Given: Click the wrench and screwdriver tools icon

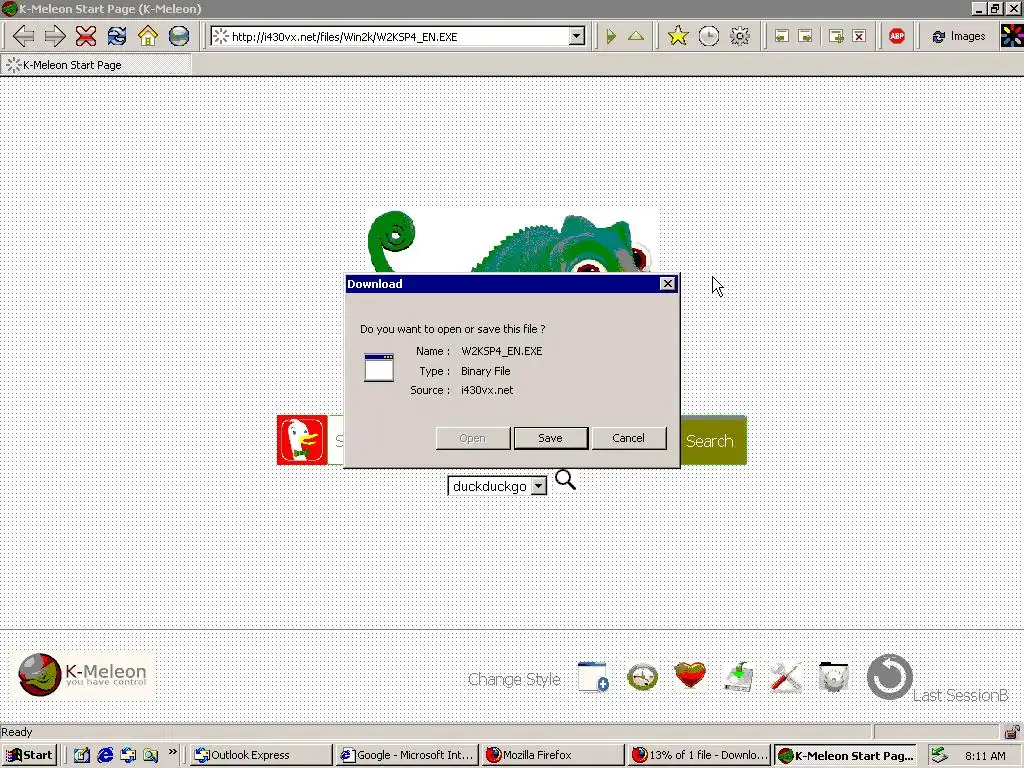Looking at the screenshot, I should 786,677.
